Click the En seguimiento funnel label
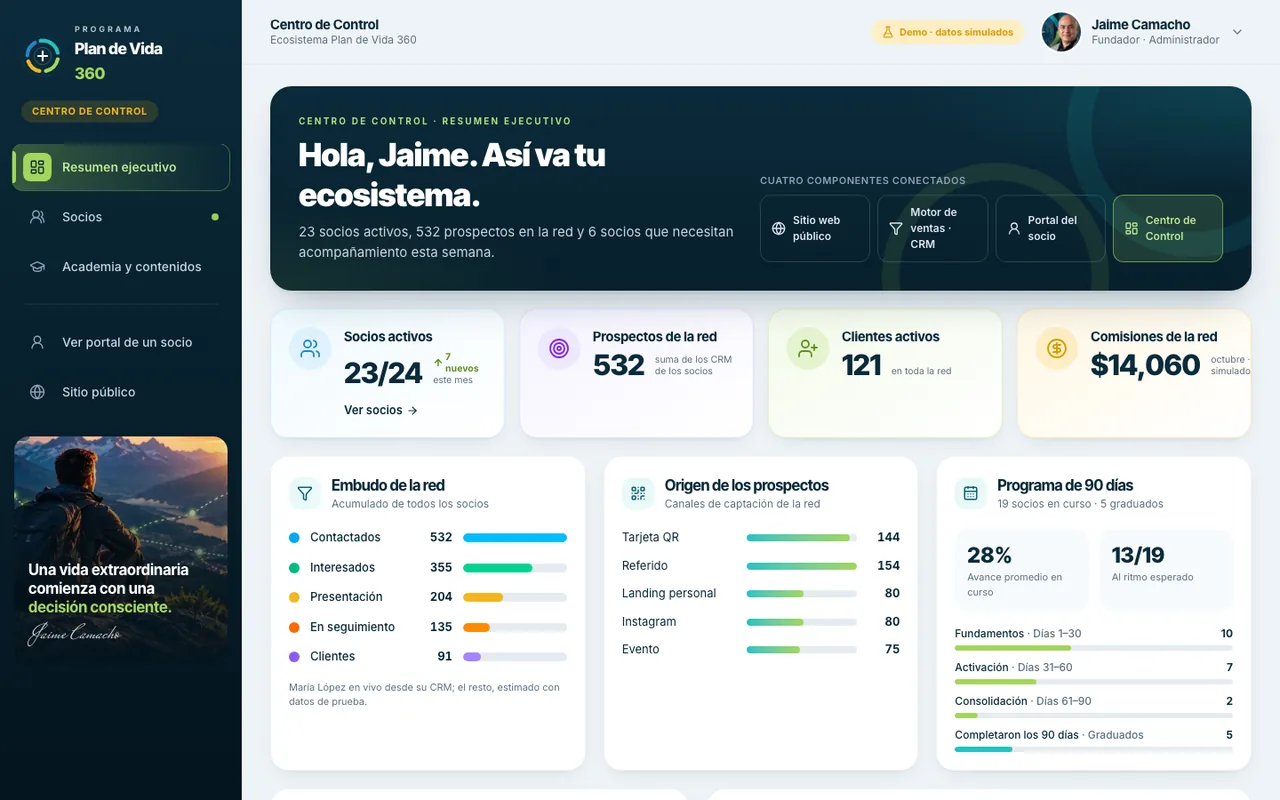Image resolution: width=1280 pixels, height=800 pixels. tap(353, 627)
